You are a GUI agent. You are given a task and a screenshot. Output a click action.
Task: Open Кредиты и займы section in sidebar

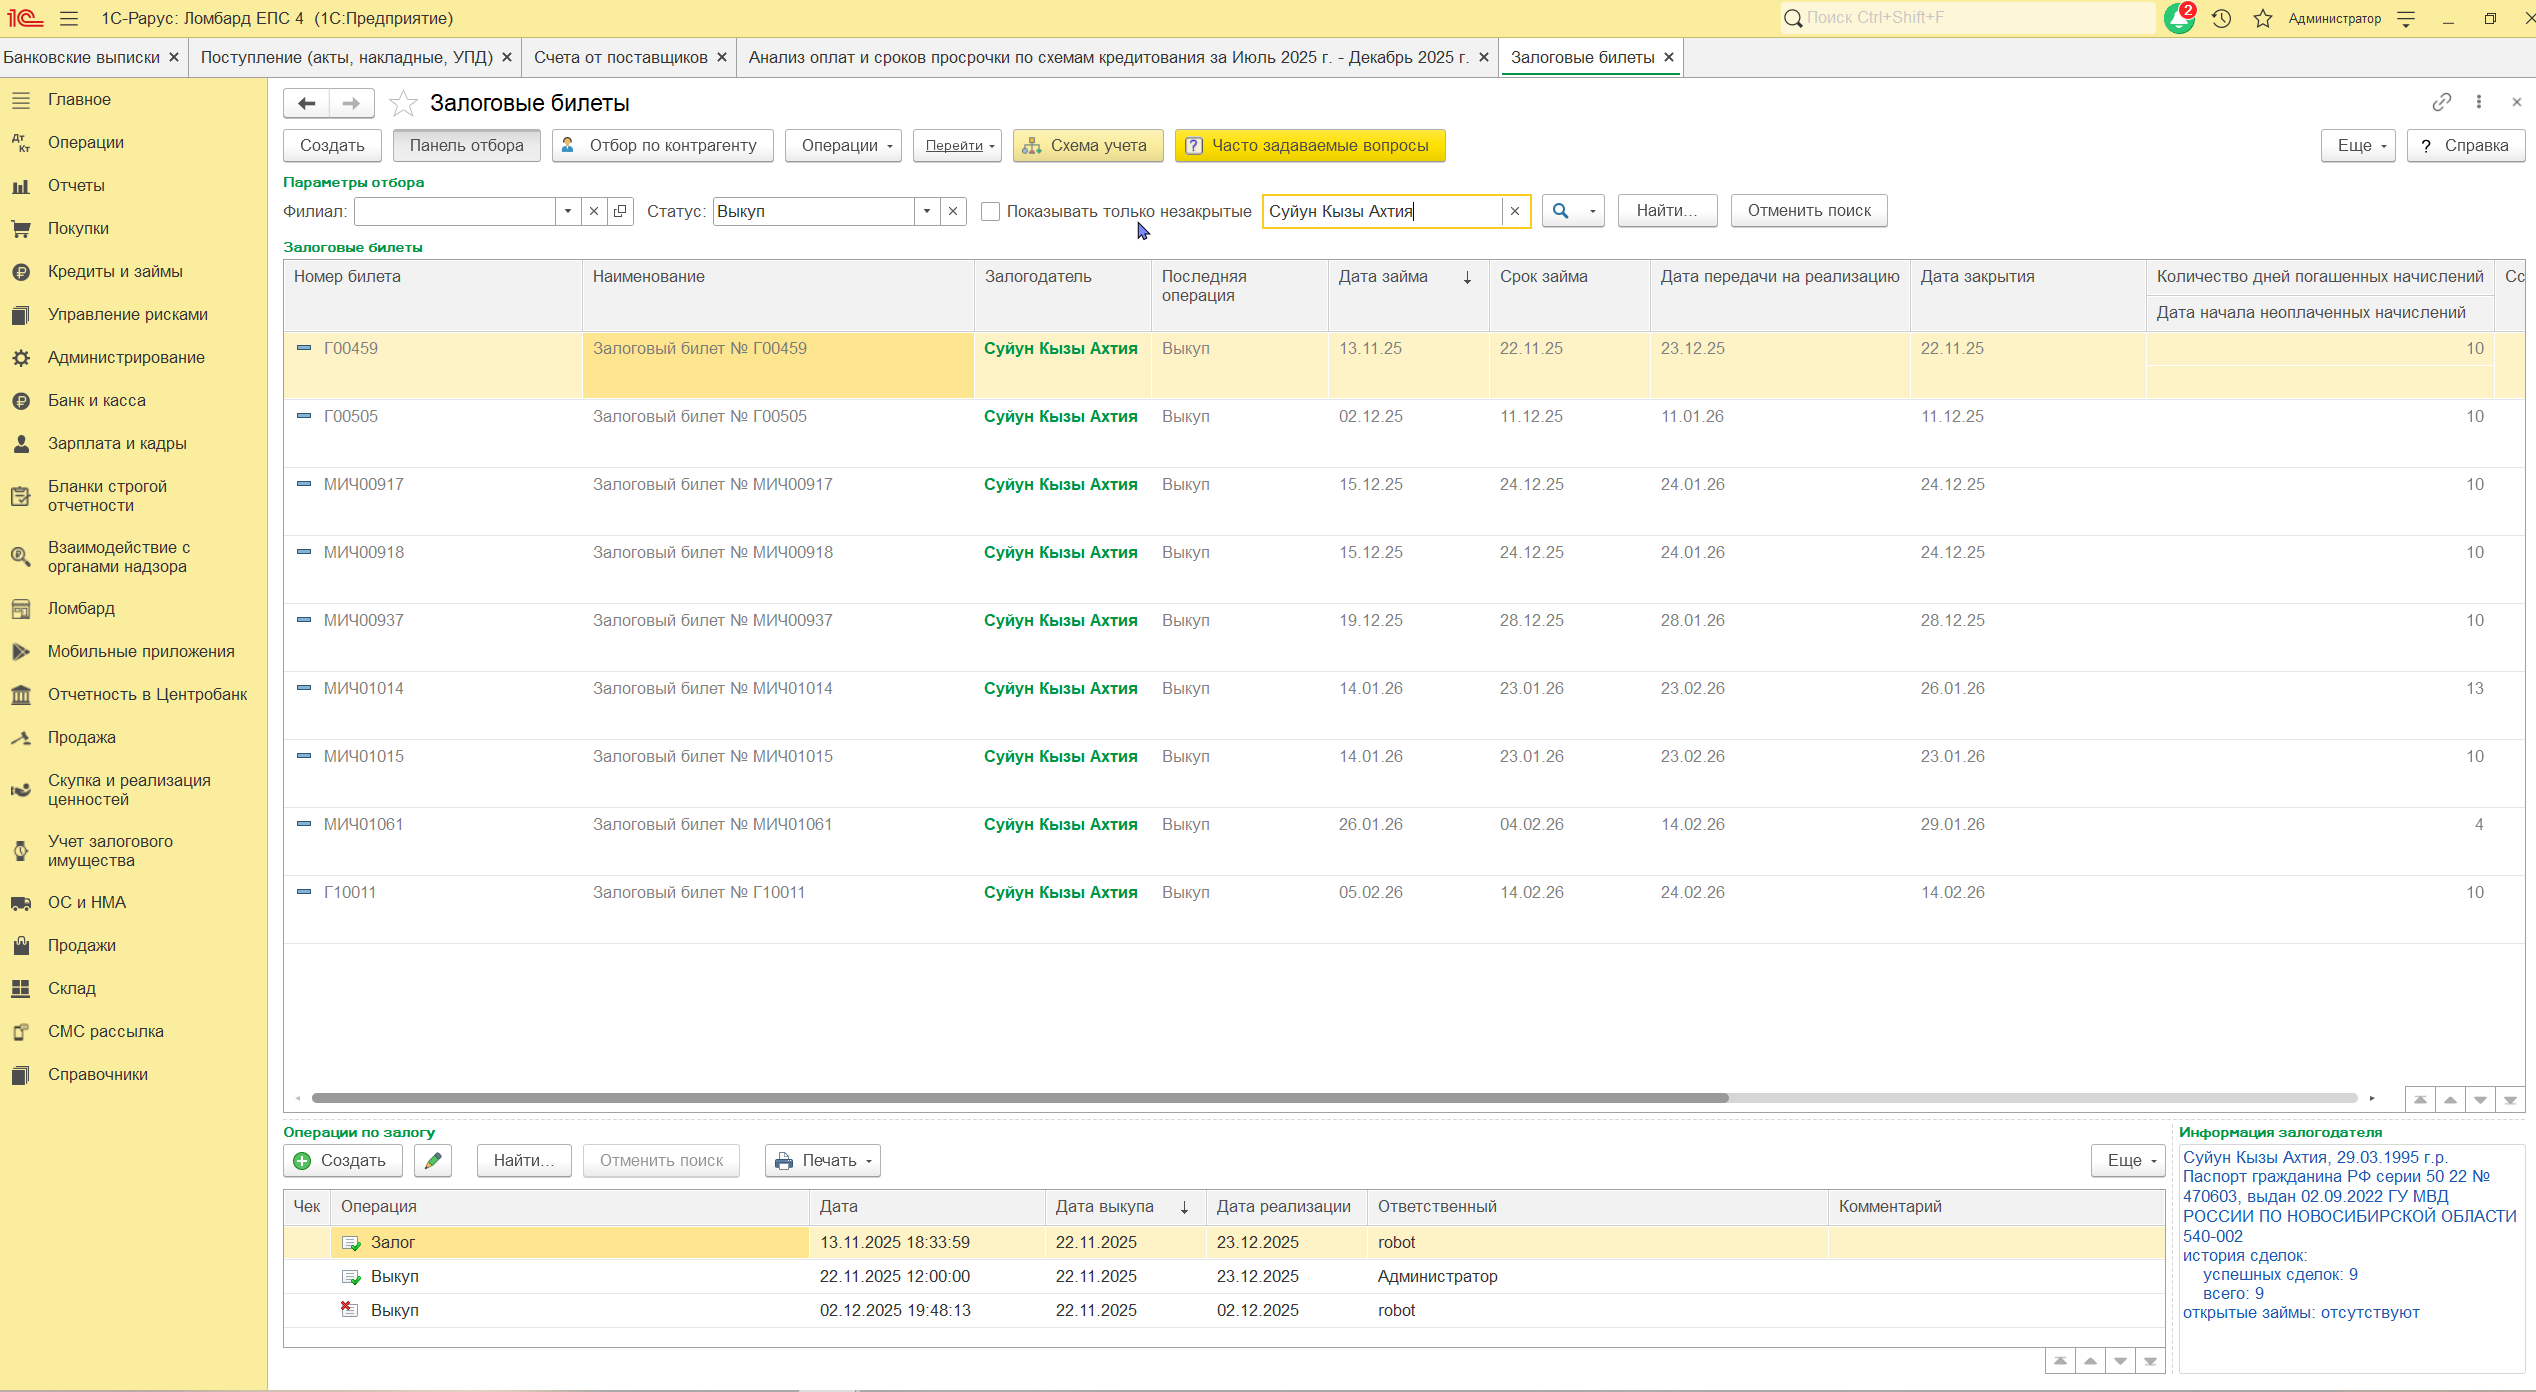pos(115,271)
